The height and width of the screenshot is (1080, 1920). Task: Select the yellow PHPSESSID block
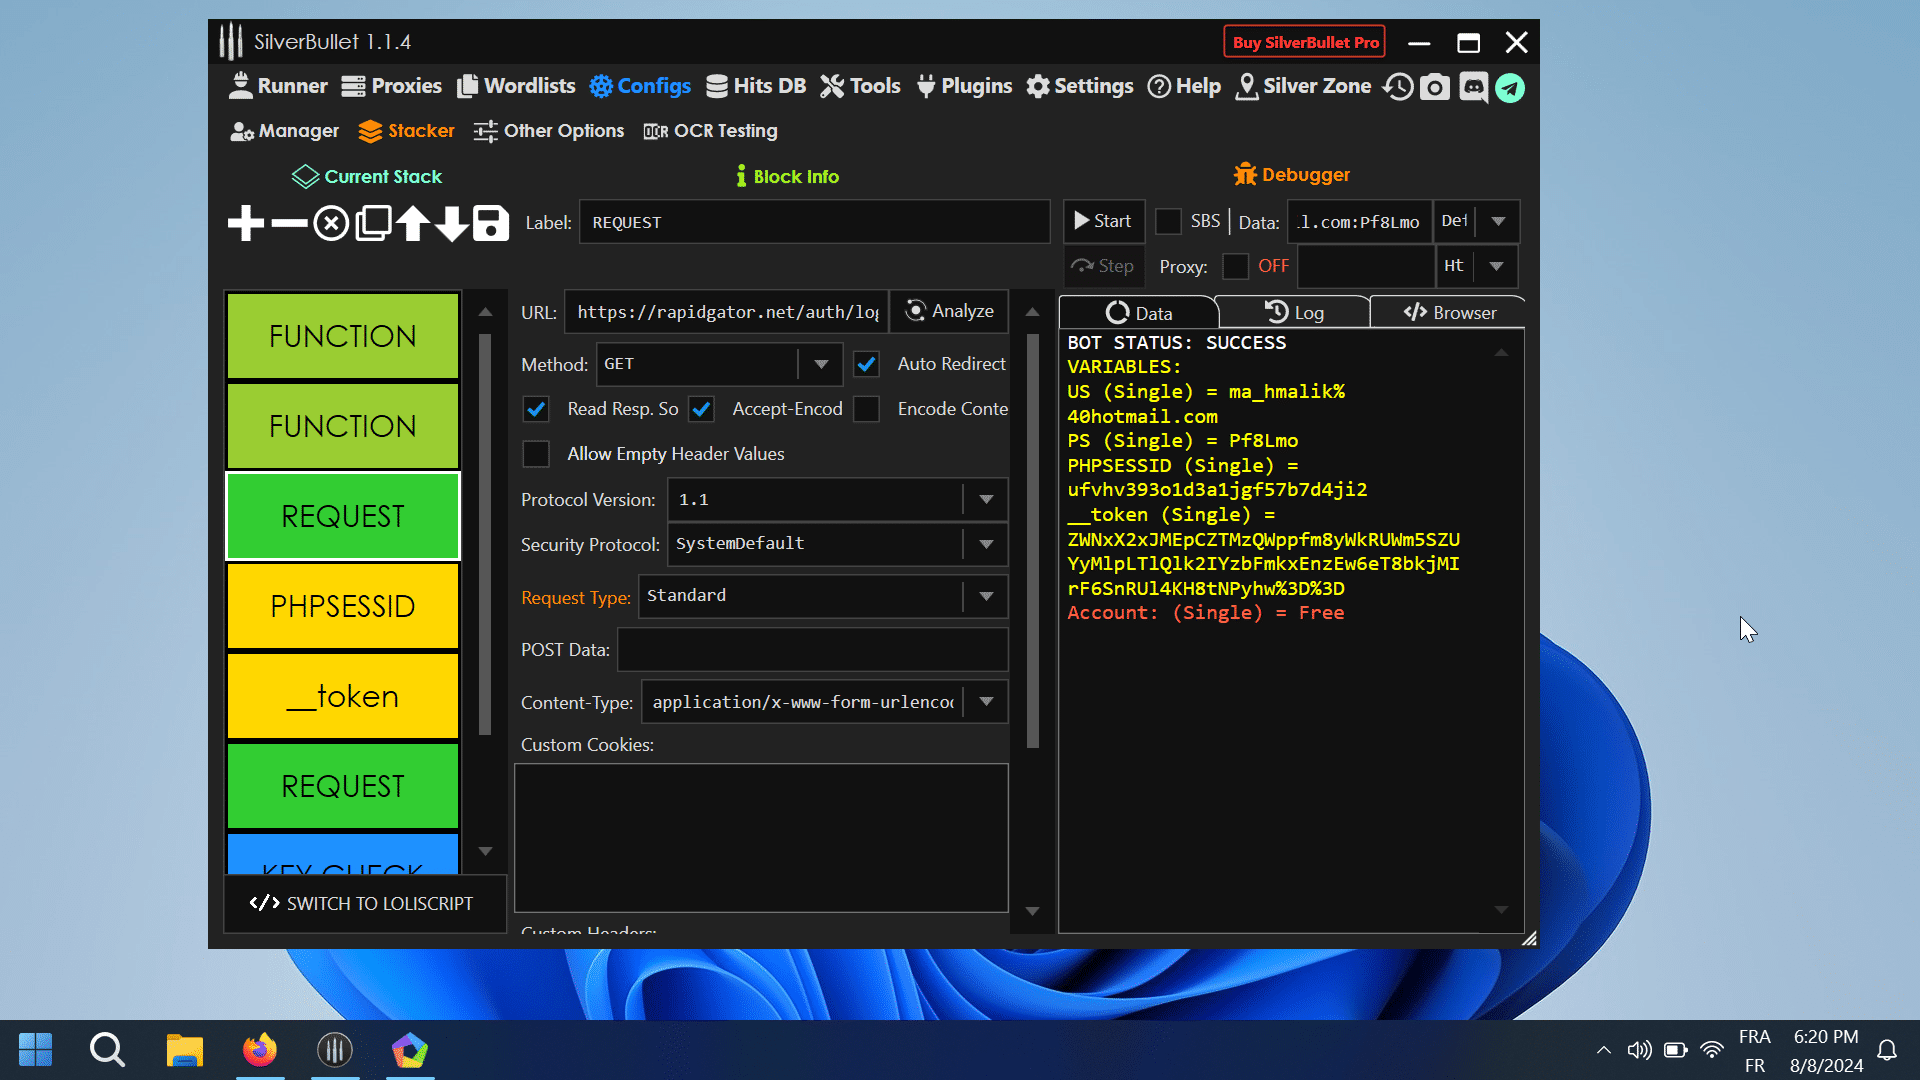343,606
